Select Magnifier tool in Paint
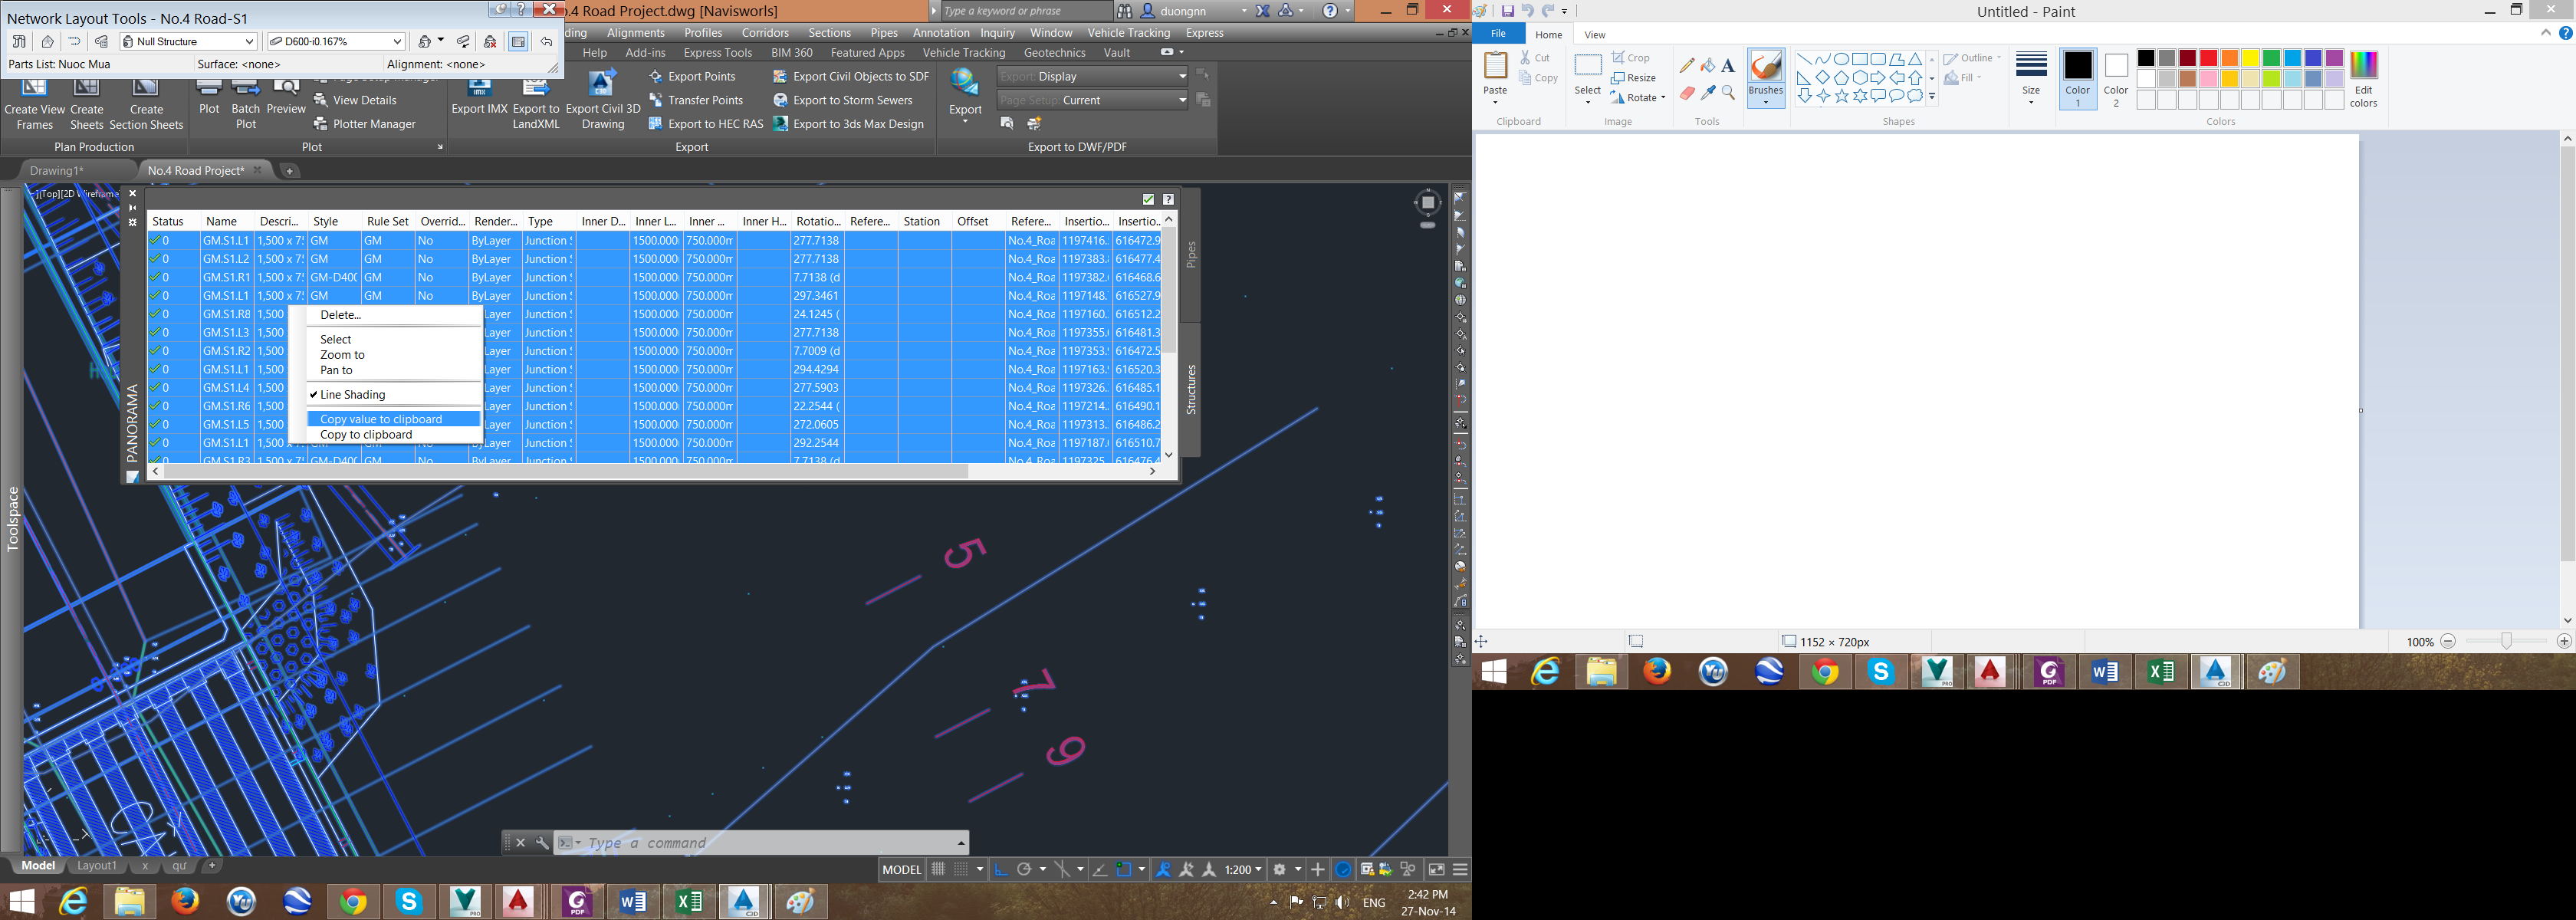 pos(1728,93)
